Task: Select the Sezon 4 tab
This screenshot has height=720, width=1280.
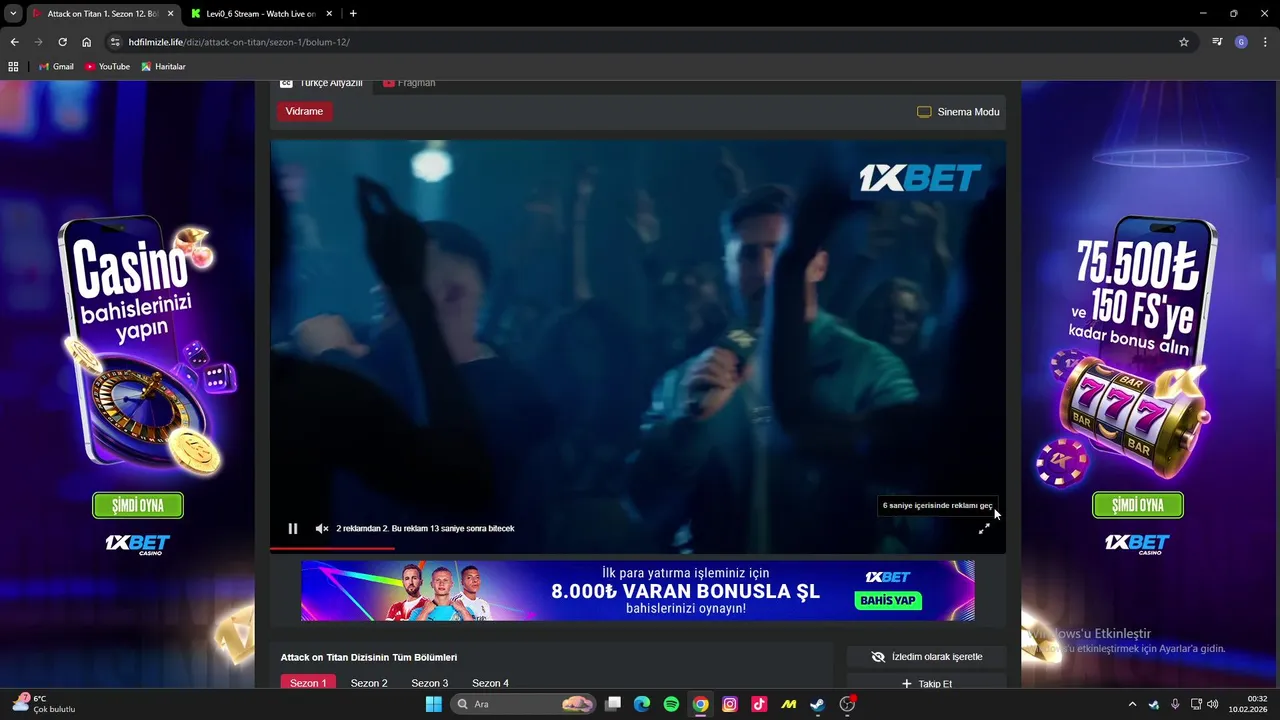Action: click(490, 683)
